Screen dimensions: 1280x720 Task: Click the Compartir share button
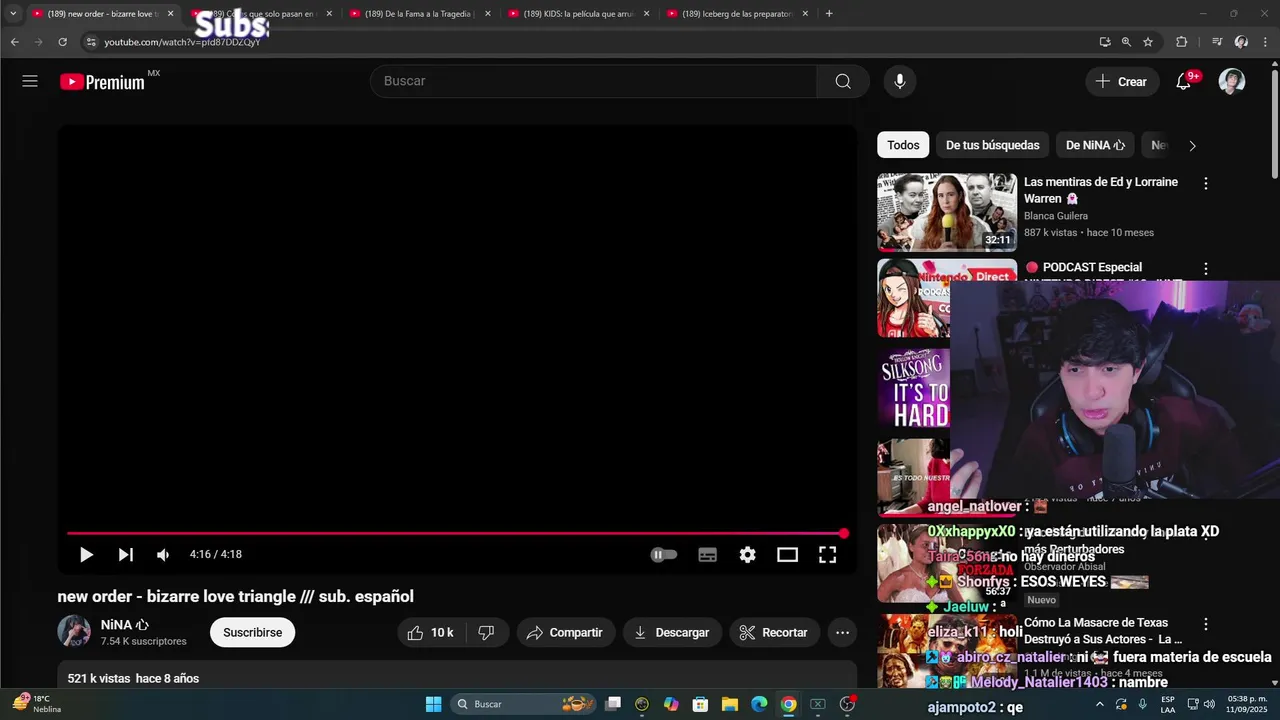[x=565, y=632]
